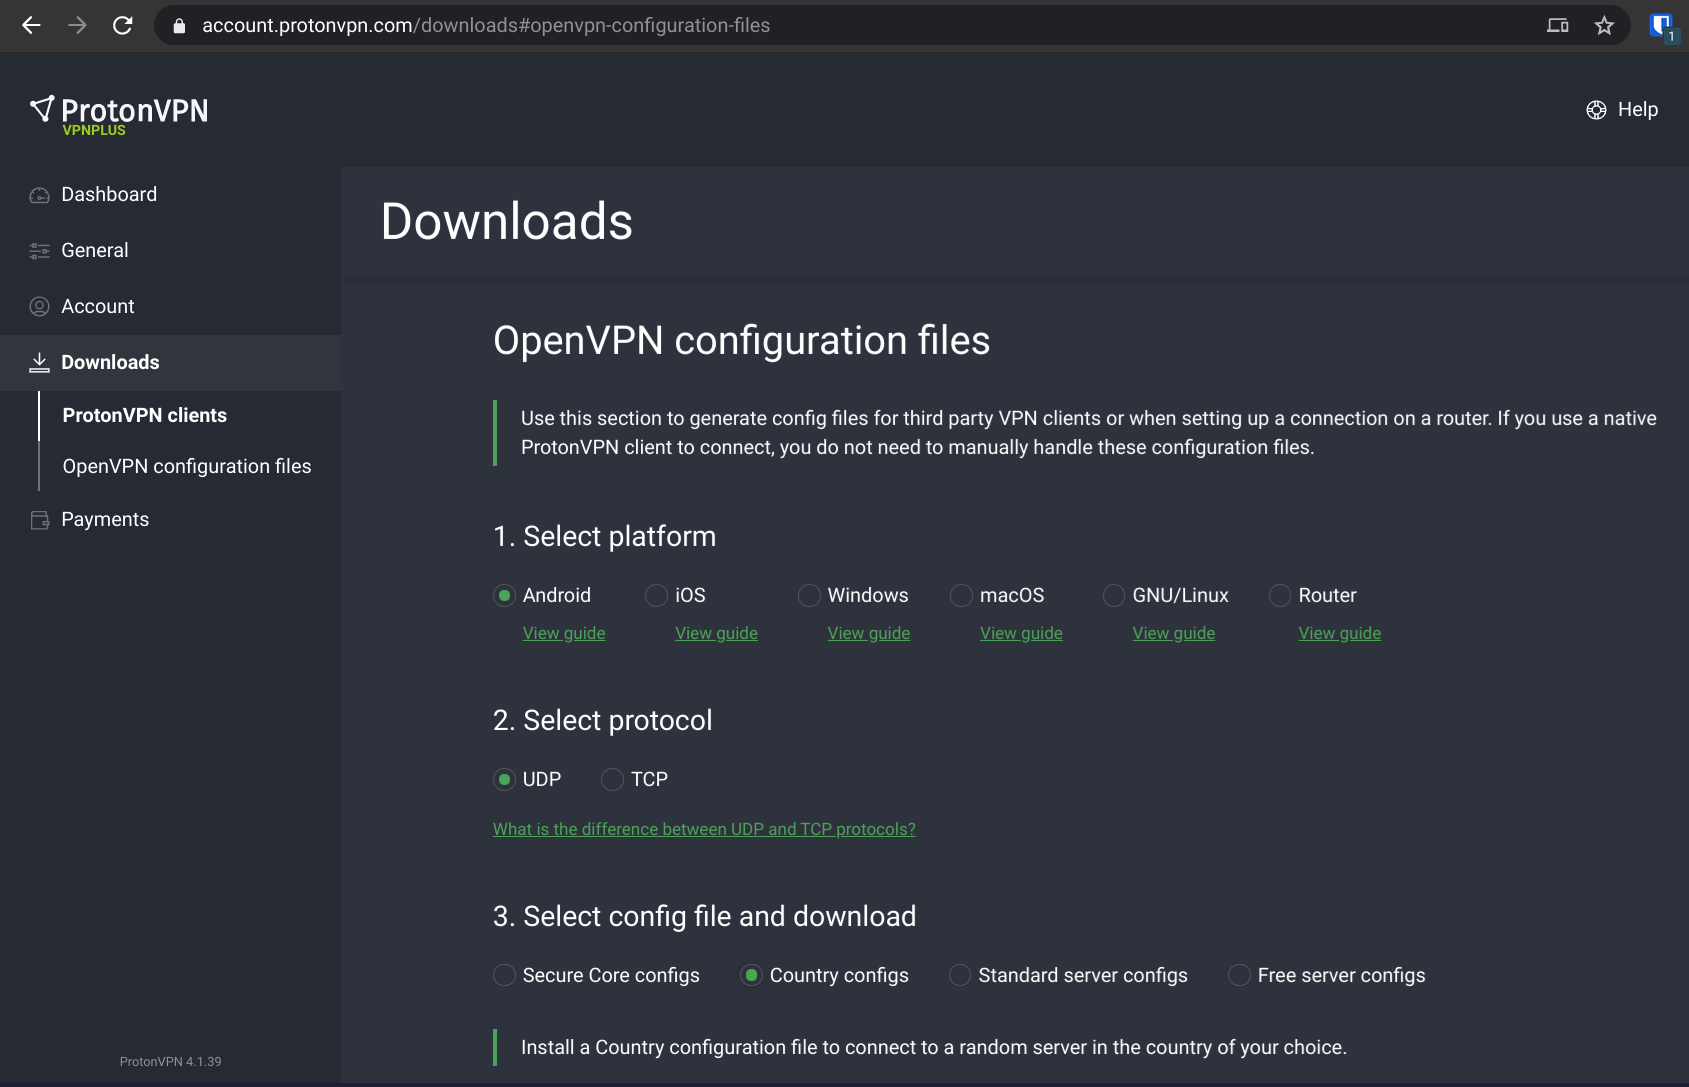Click '3. Select config file and download' heading
The width and height of the screenshot is (1689, 1087).
[705, 917]
